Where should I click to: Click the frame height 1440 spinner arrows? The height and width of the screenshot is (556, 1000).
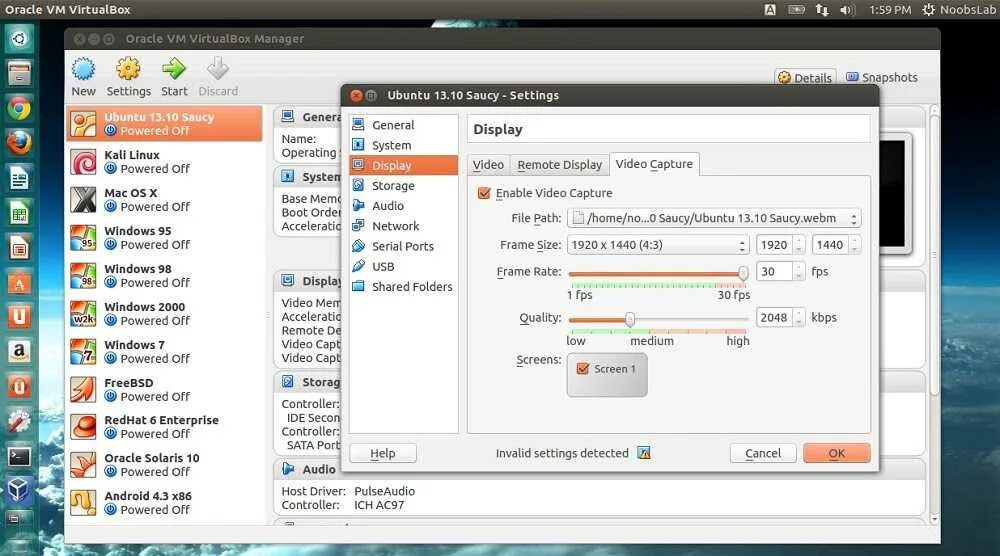pos(855,245)
